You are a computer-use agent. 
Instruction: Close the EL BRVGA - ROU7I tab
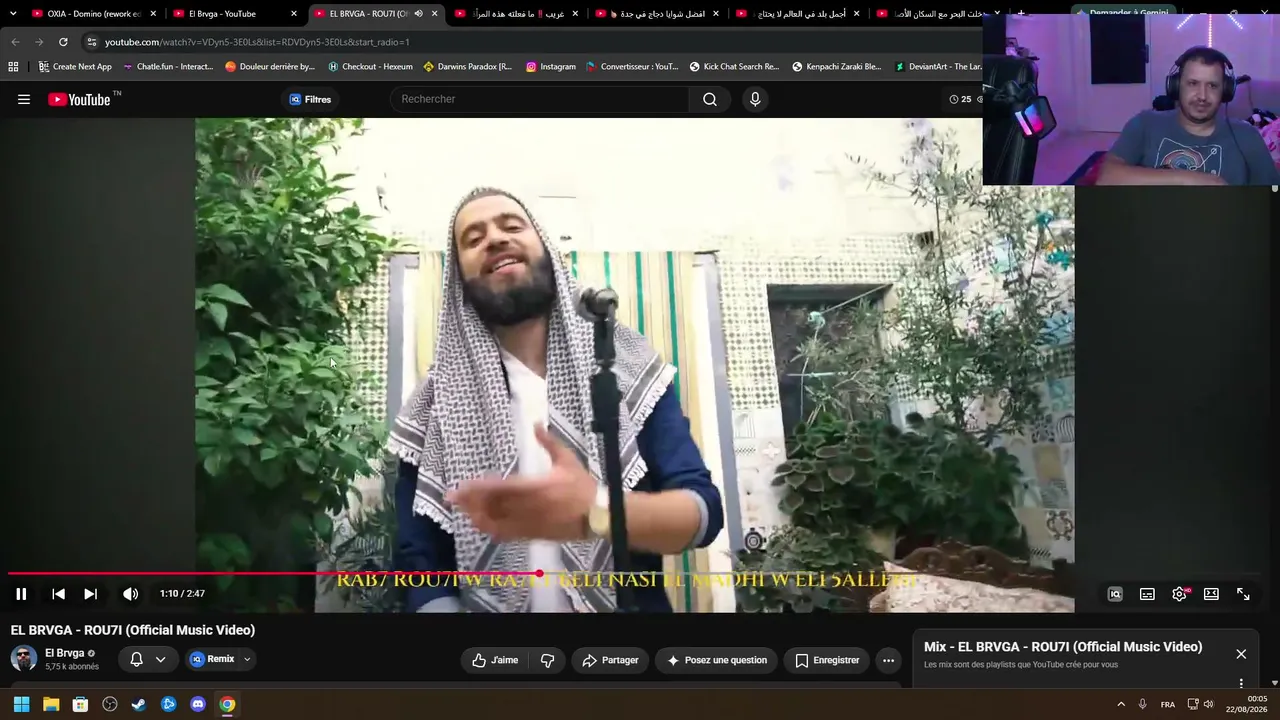pos(434,14)
